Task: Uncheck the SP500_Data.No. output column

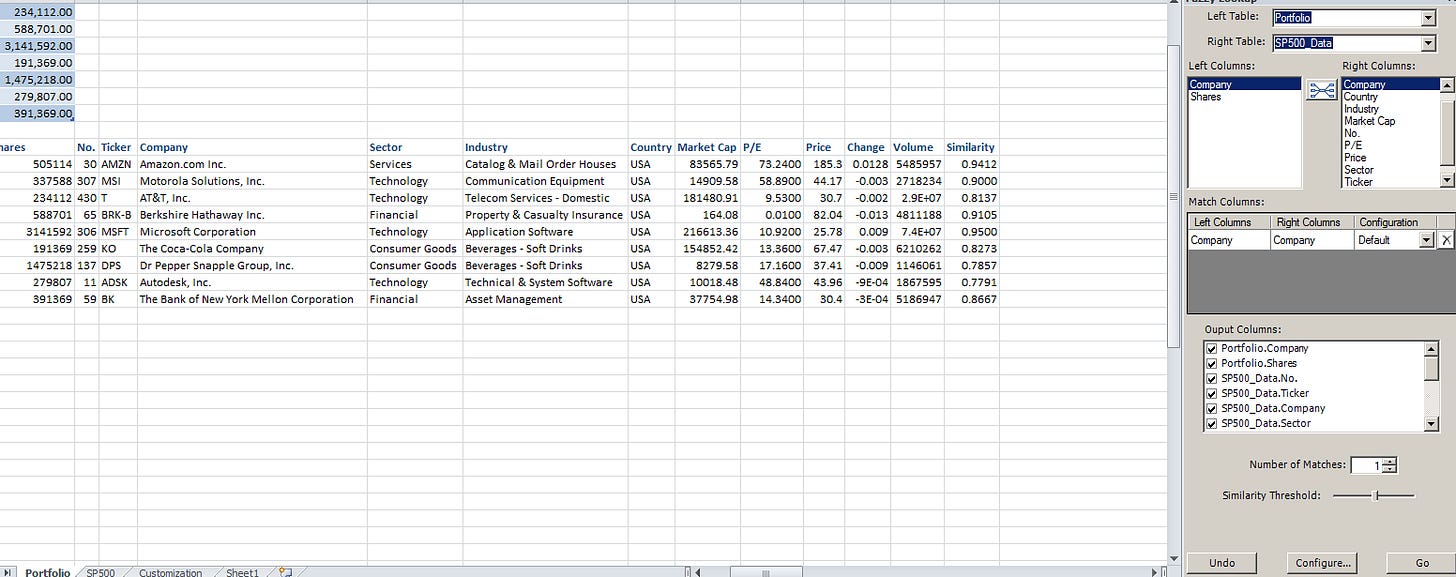Action: [x=1212, y=378]
